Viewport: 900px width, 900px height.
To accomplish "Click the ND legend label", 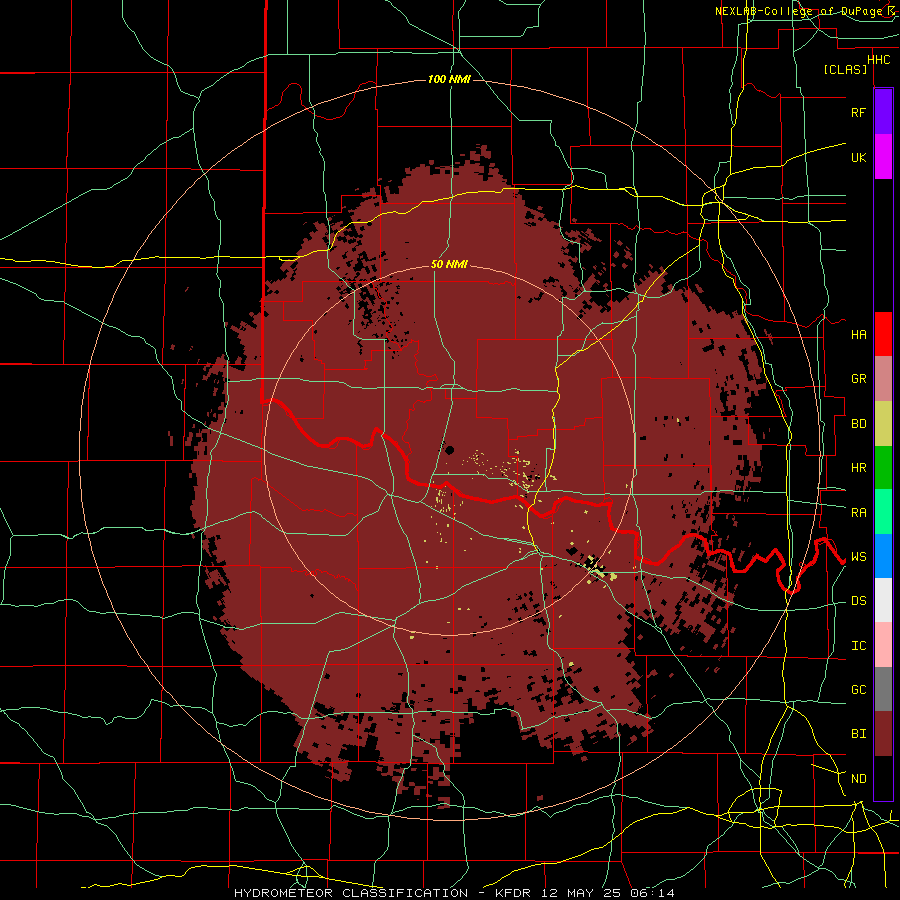I will coord(858,778).
